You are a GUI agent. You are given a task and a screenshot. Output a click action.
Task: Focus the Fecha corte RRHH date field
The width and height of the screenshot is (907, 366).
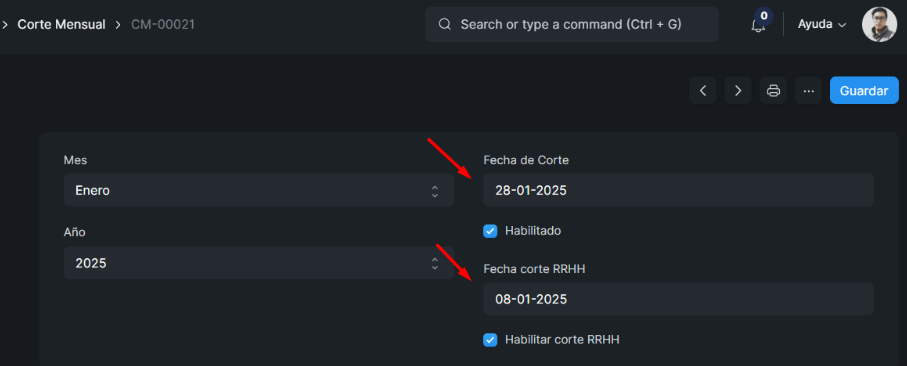coord(679,299)
